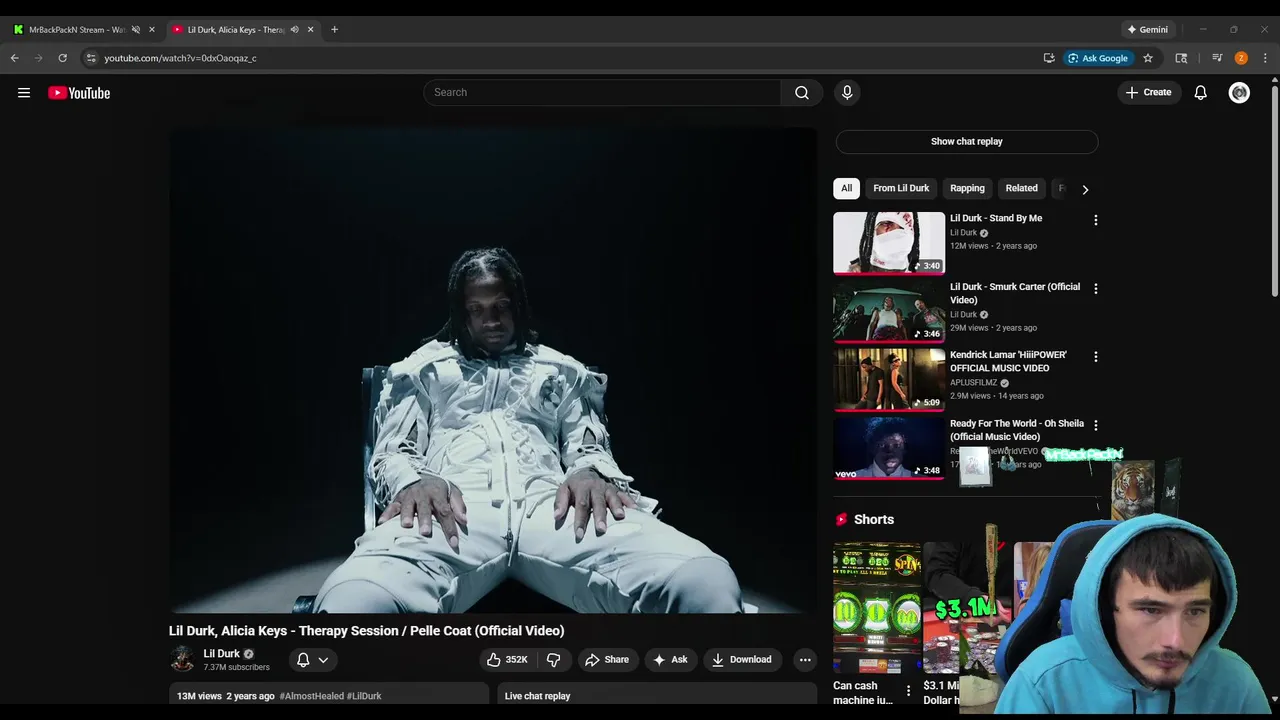Open Kendrick Lamar HiiiPOWER thumbnail
Screen dimensions: 1280x720
tap(889, 379)
